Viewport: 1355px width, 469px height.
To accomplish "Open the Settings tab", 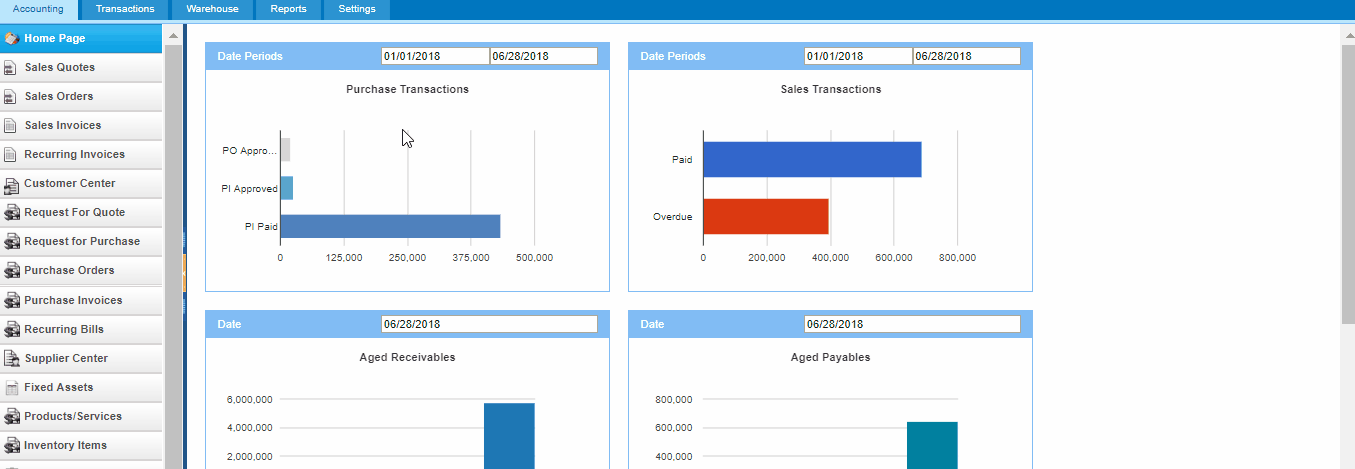I will pyautogui.click(x=357, y=9).
